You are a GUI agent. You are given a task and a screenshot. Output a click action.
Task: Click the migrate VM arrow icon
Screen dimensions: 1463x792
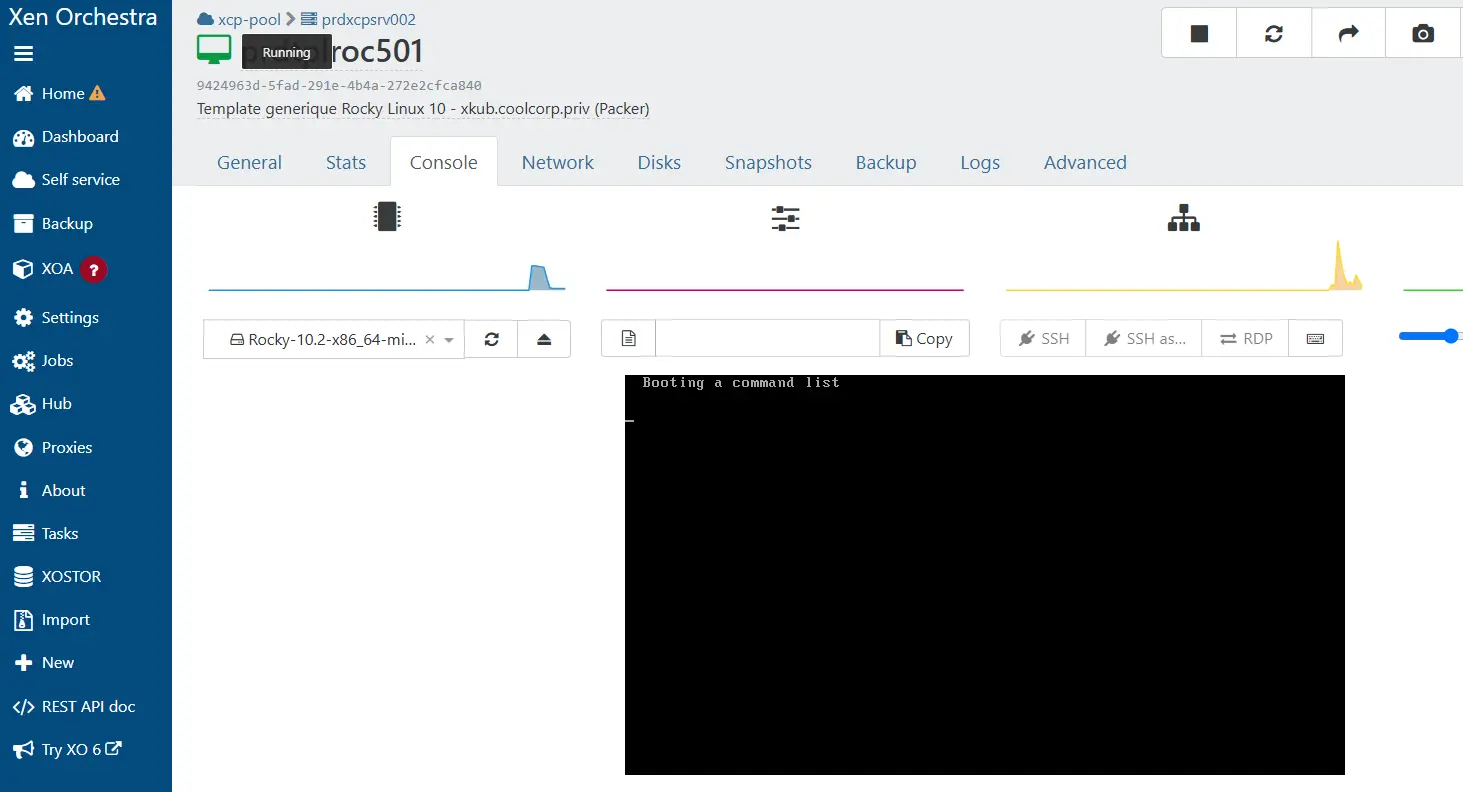pyautogui.click(x=1348, y=34)
